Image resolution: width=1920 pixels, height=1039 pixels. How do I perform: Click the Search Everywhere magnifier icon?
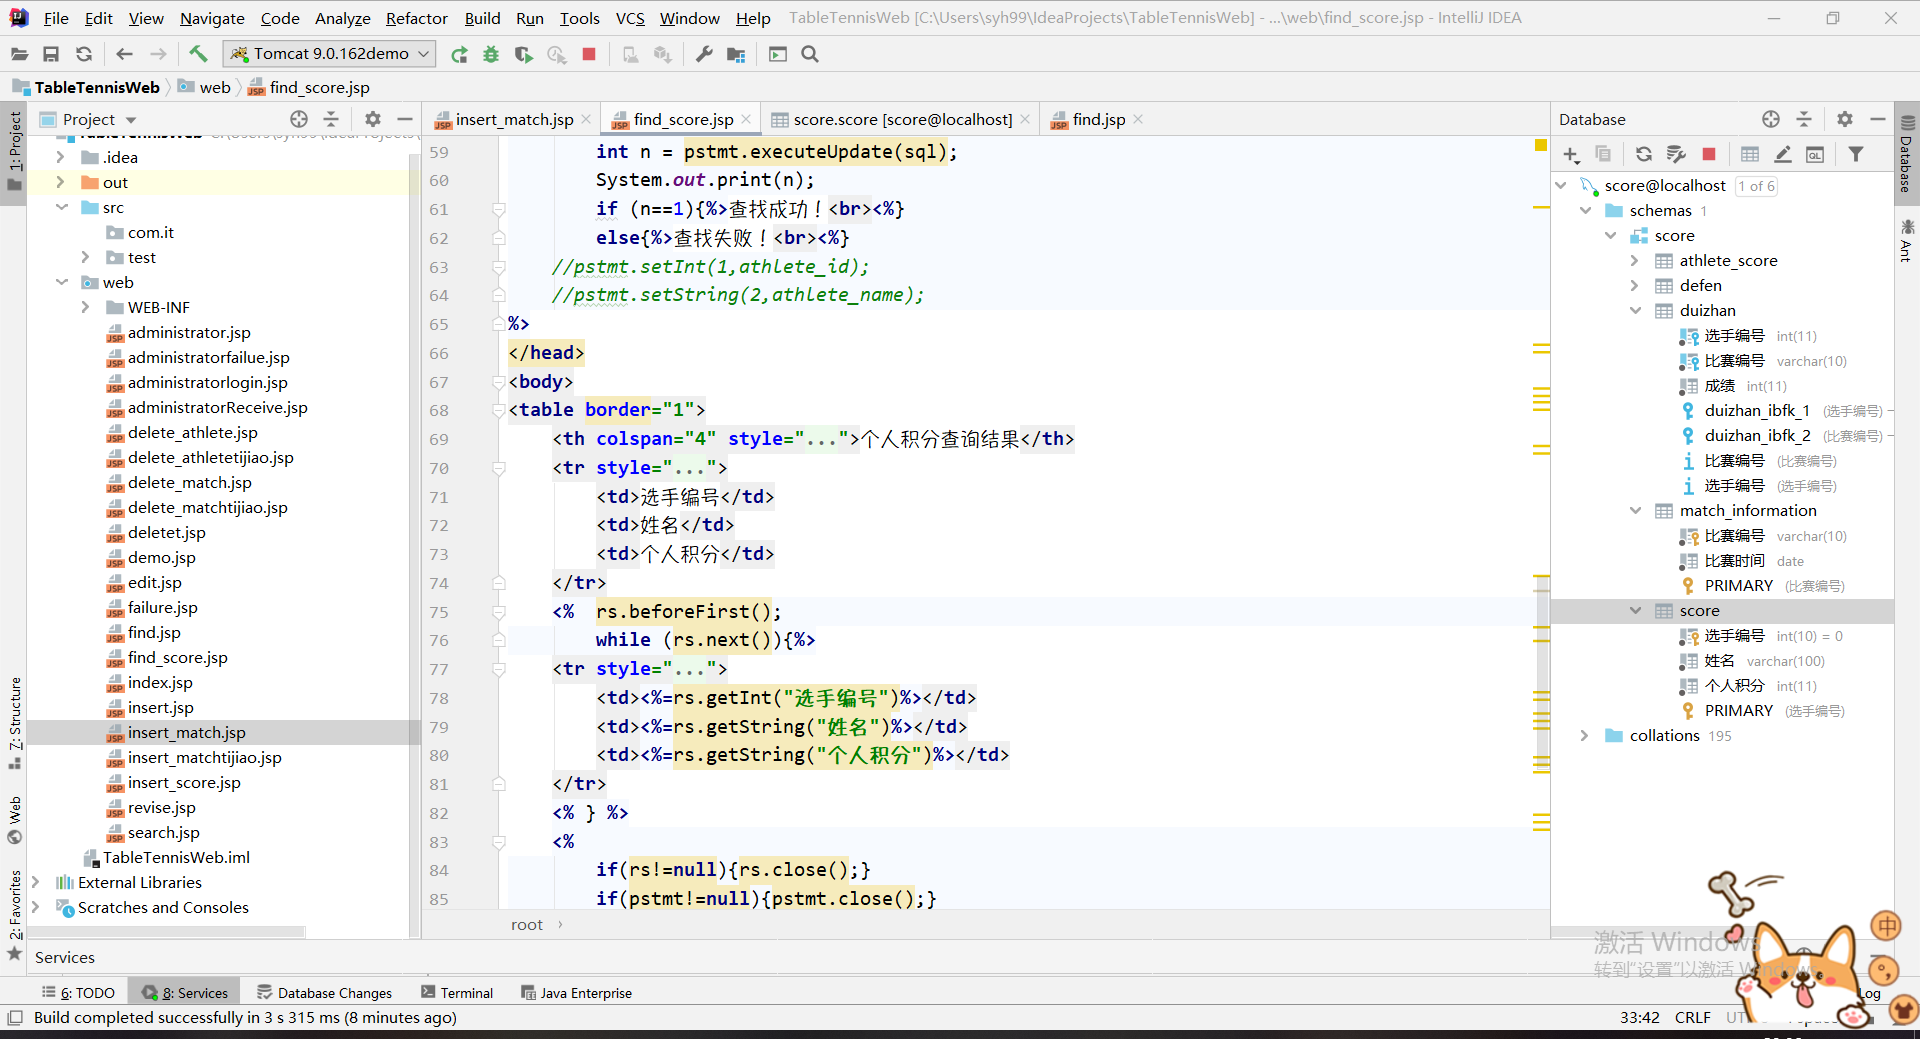[x=810, y=54]
